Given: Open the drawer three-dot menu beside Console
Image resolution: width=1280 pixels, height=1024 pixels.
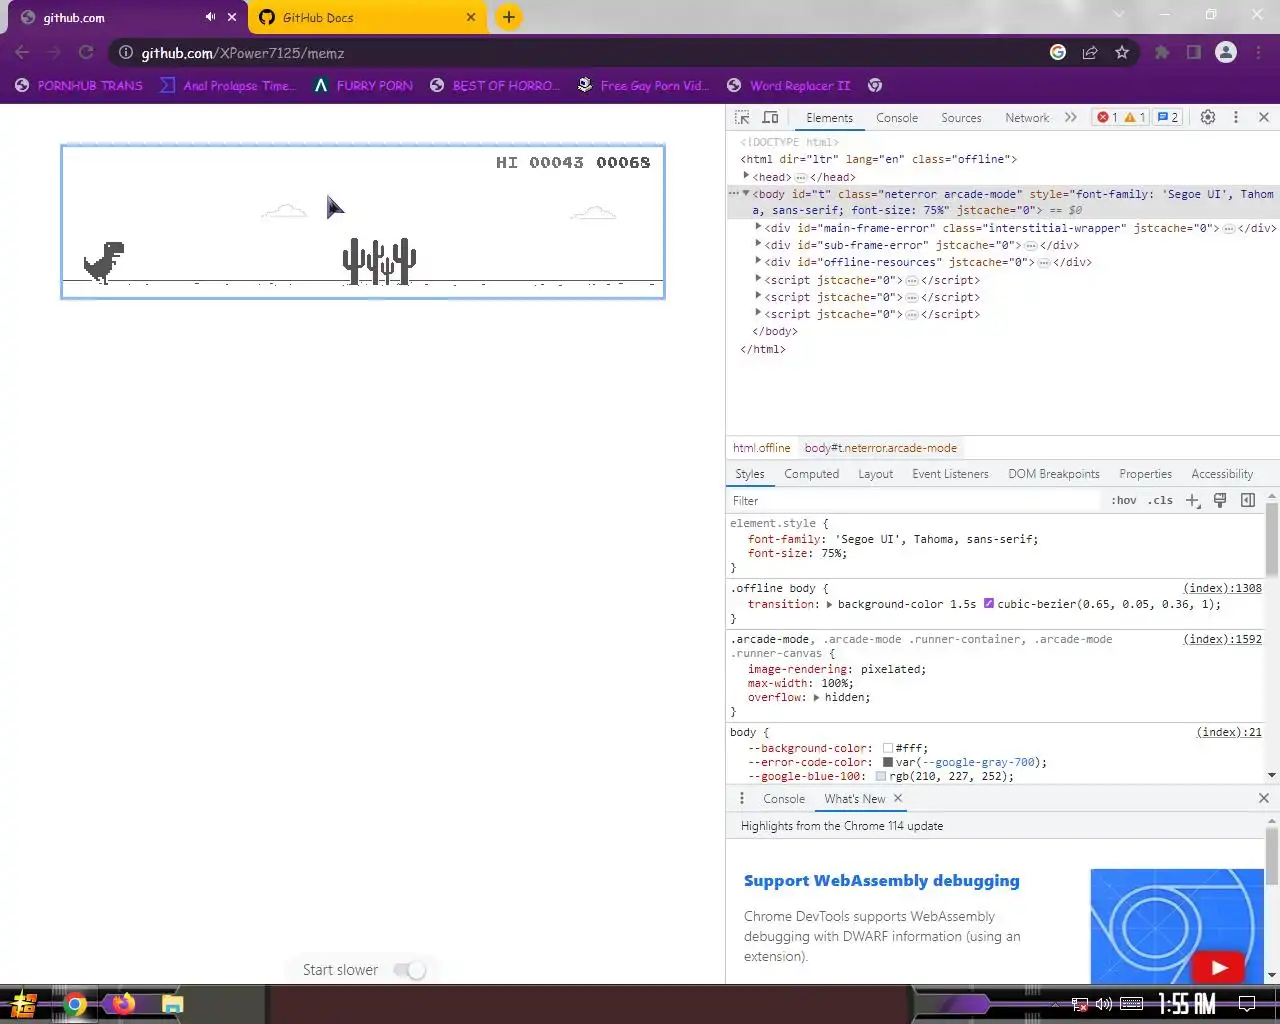Looking at the screenshot, I should pyautogui.click(x=741, y=798).
